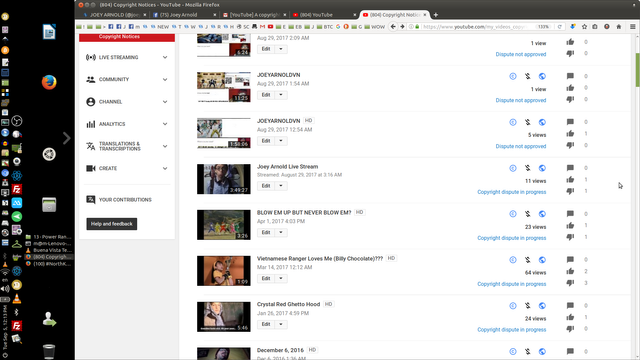Click the Help and feedback button
Viewport: 640px width, 360px height.
(111, 224)
